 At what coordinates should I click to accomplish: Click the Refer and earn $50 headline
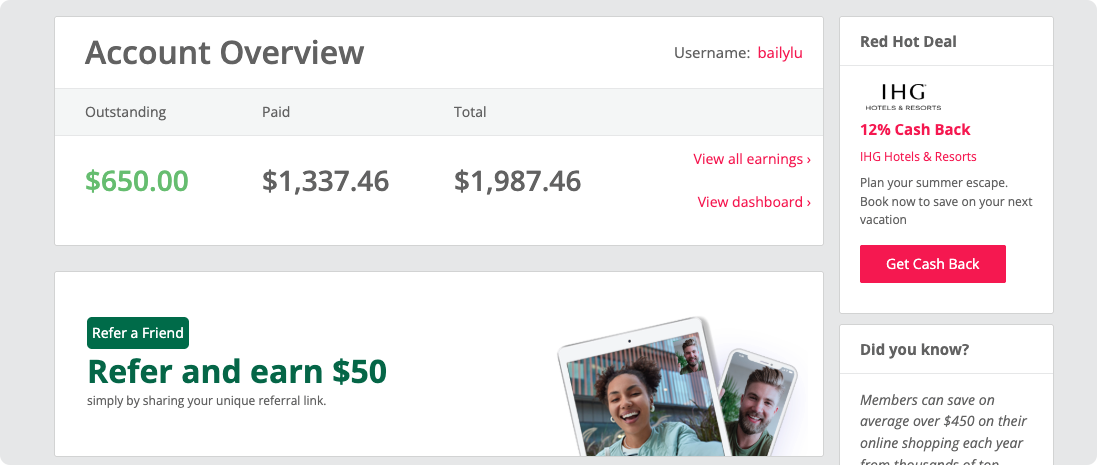point(237,371)
